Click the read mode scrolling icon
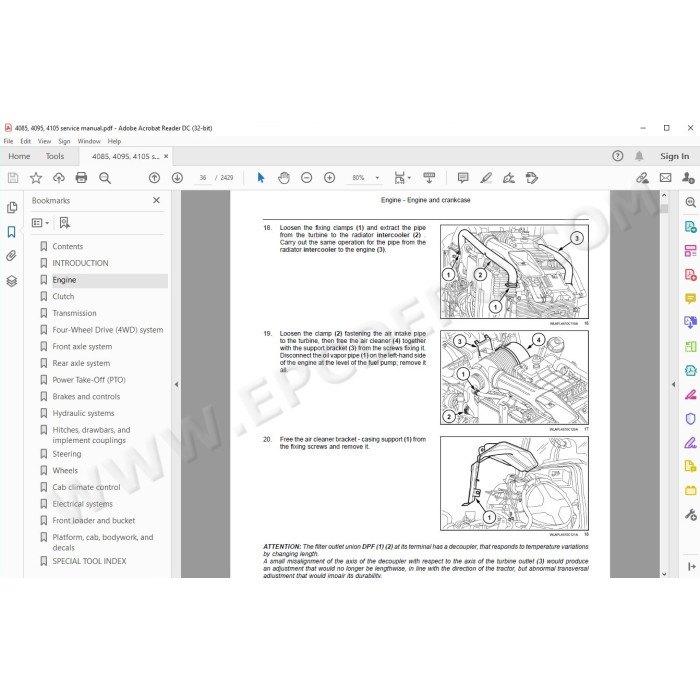 point(429,178)
